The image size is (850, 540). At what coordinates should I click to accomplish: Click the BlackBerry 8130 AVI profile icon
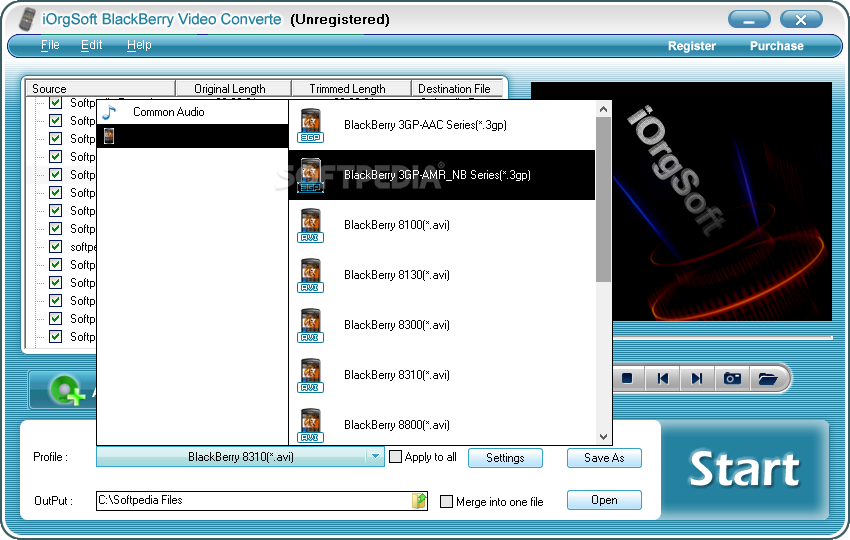(311, 275)
